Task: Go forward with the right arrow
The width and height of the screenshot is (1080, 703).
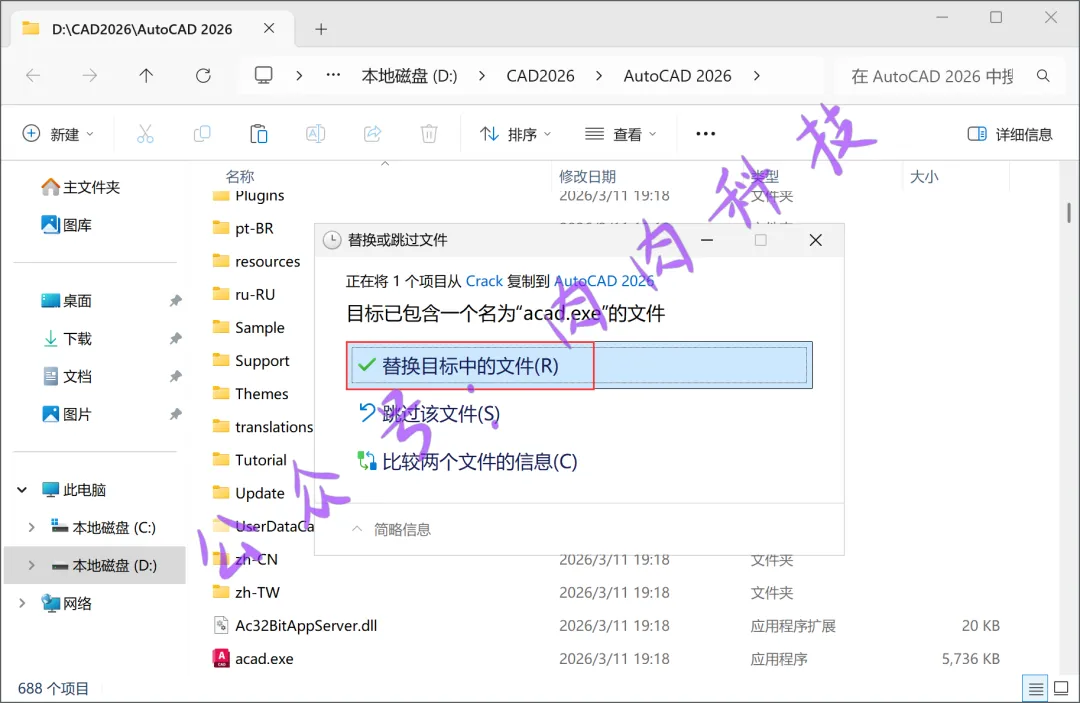Action: 90,76
